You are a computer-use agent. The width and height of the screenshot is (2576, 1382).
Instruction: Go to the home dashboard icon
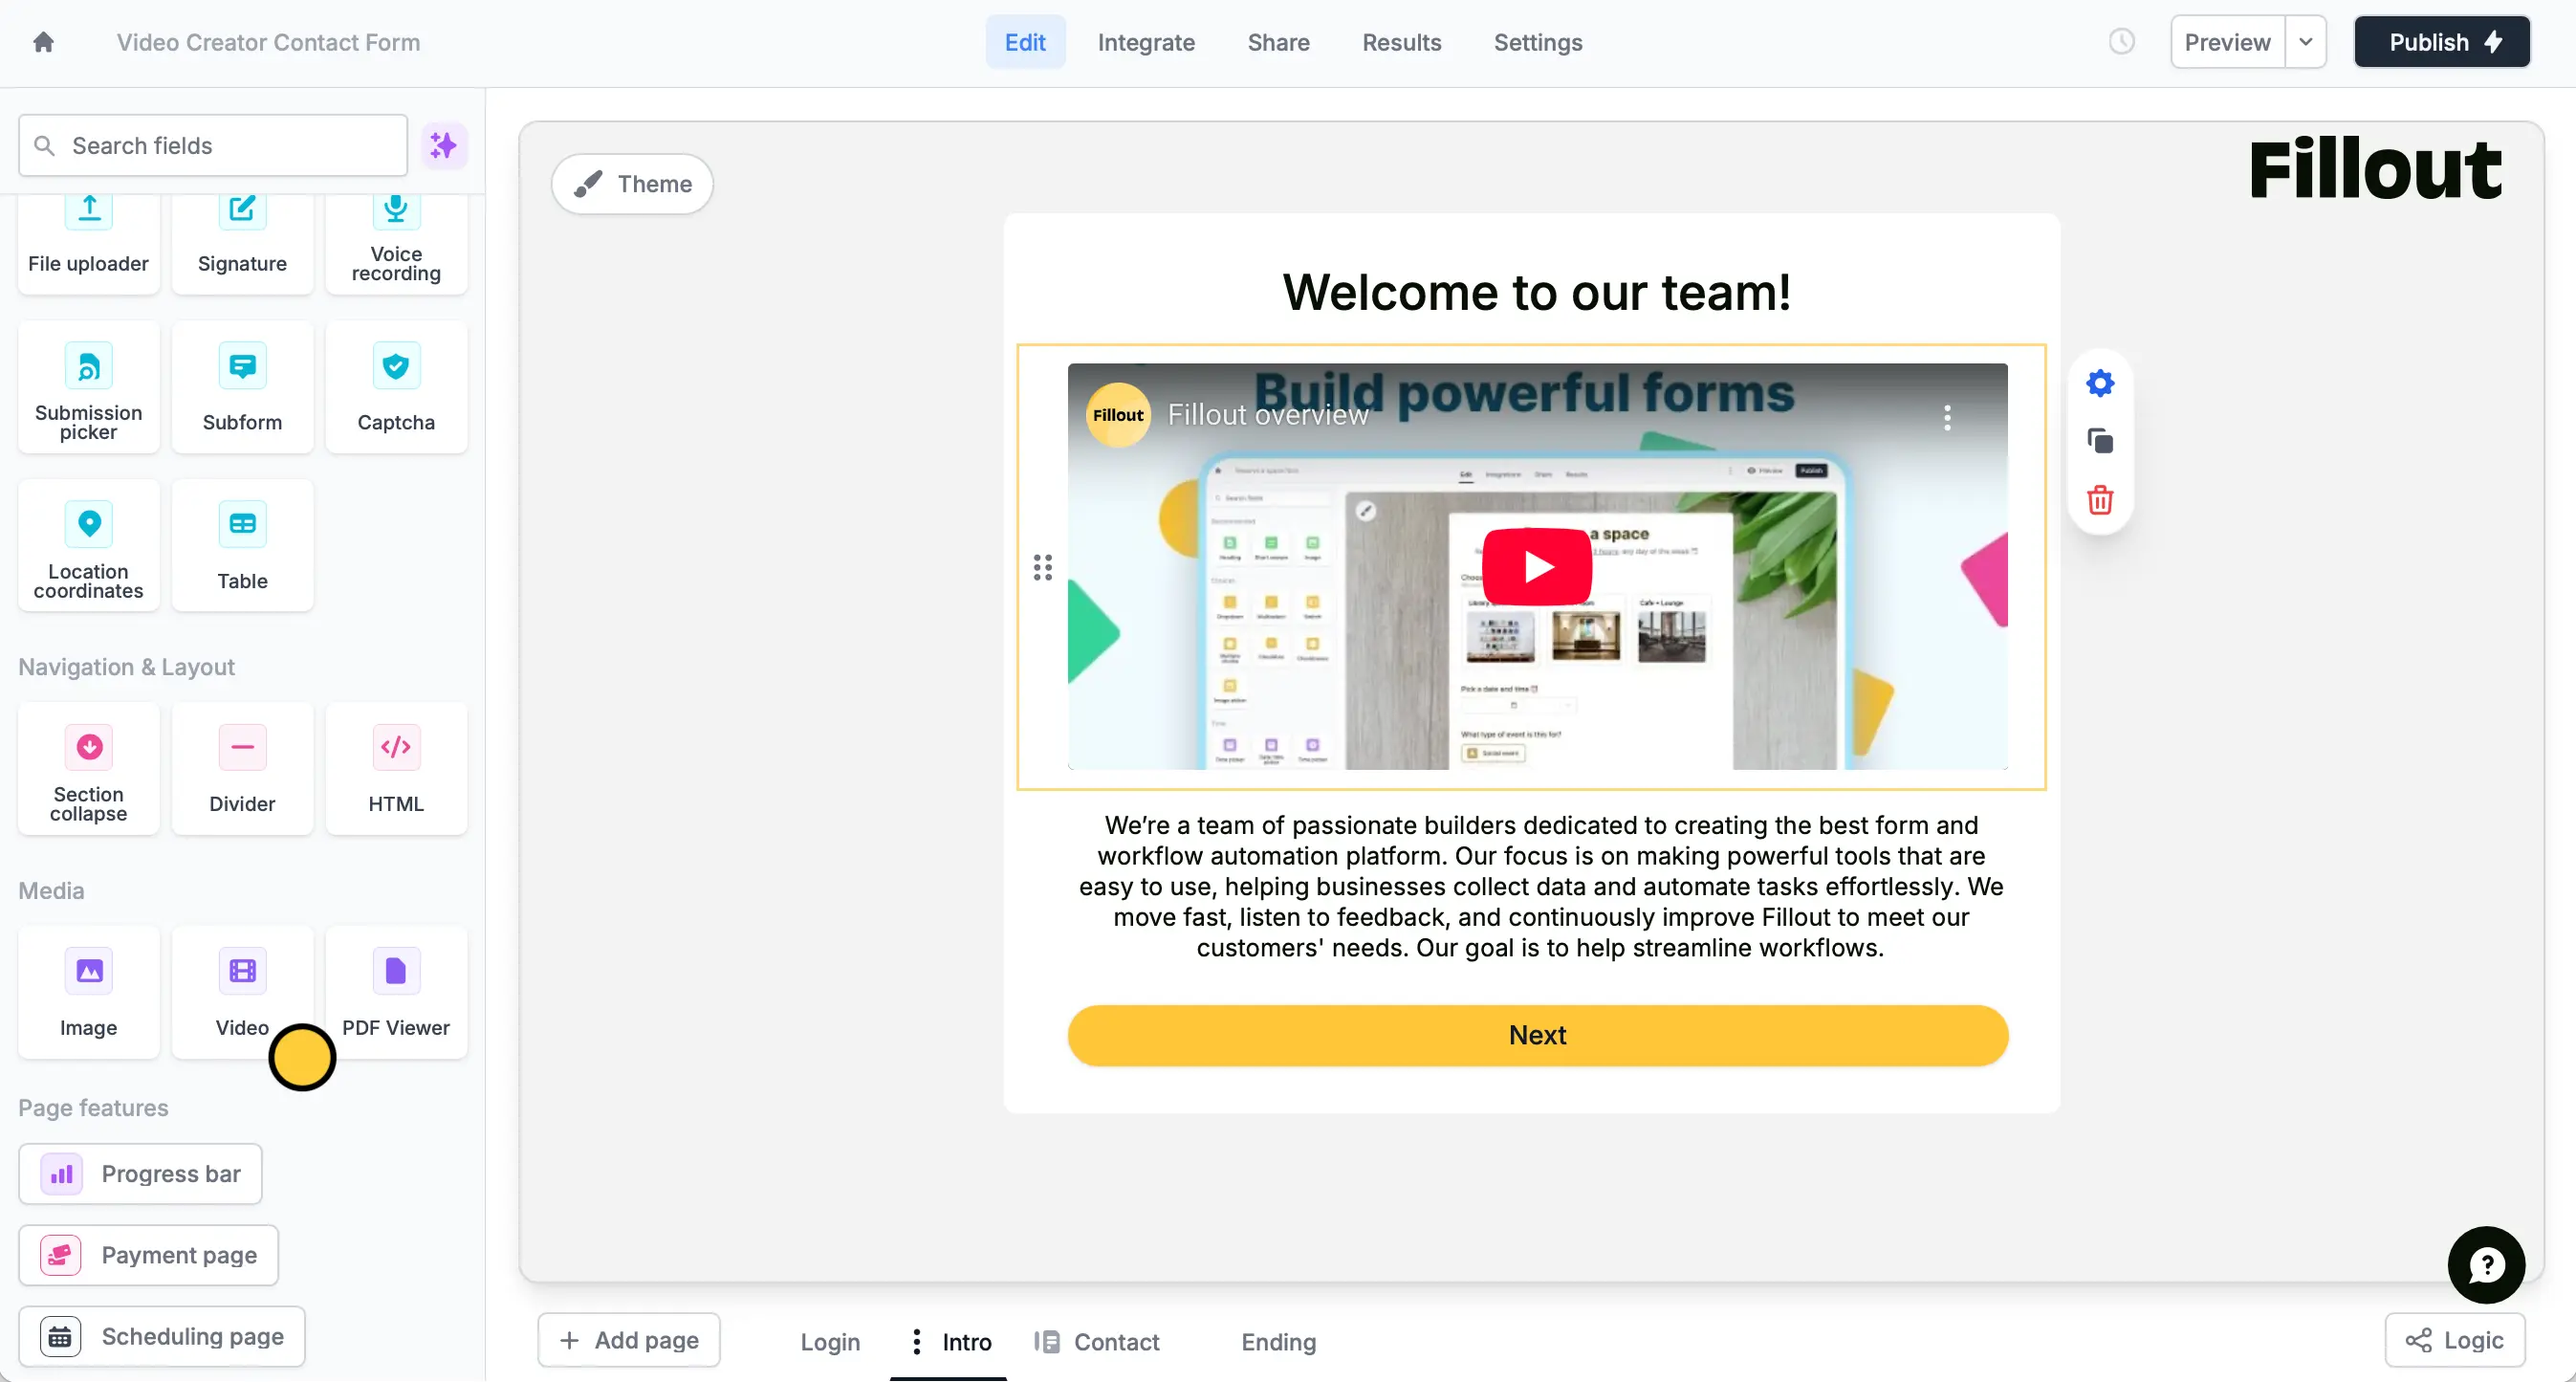click(x=43, y=42)
